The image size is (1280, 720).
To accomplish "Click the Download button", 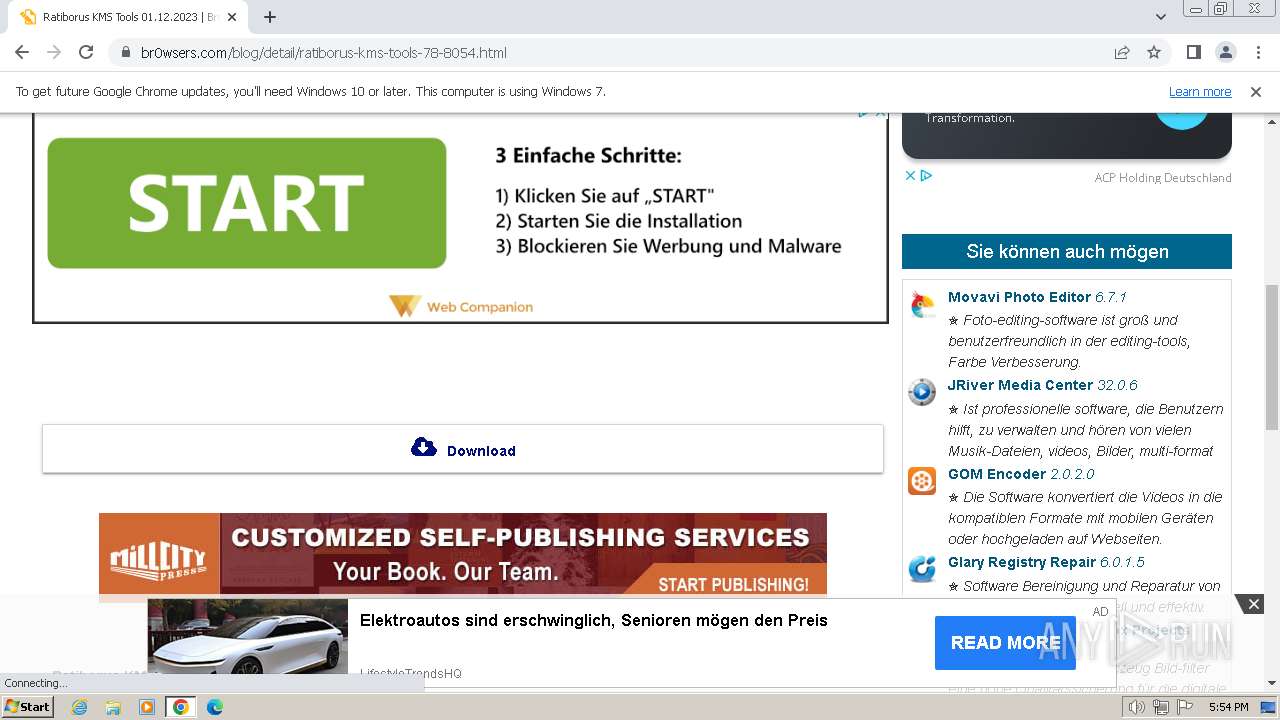I will coord(463,449).
